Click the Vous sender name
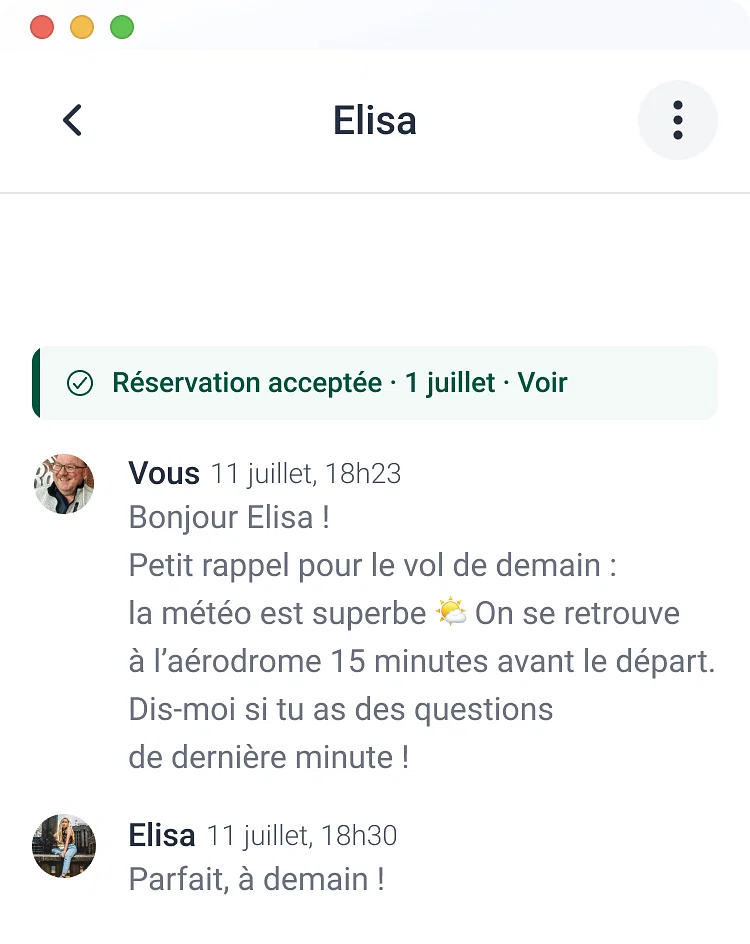750x944 pixels. (164, 473)
